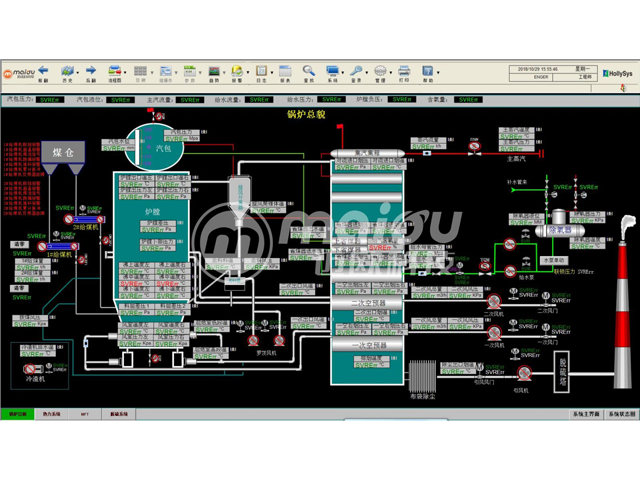Go back with the 前翻 arrow icon
The width and height of the screenshot is (640, 480).
tap(43, 71)
